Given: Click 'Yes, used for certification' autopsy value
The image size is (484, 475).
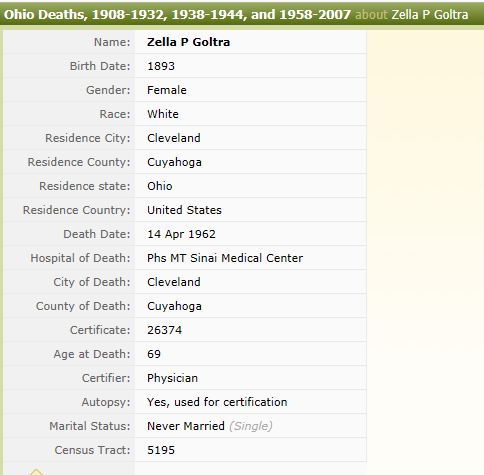Looking at the screenshot, I should click(217, 402).
